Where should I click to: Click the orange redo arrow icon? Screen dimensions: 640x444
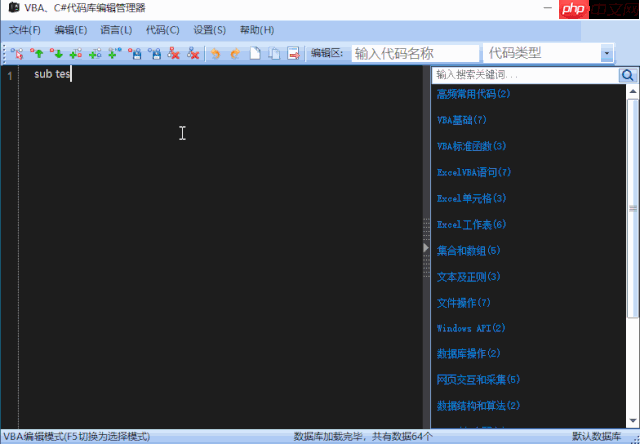pyautogui.click(x=235, y=53)
